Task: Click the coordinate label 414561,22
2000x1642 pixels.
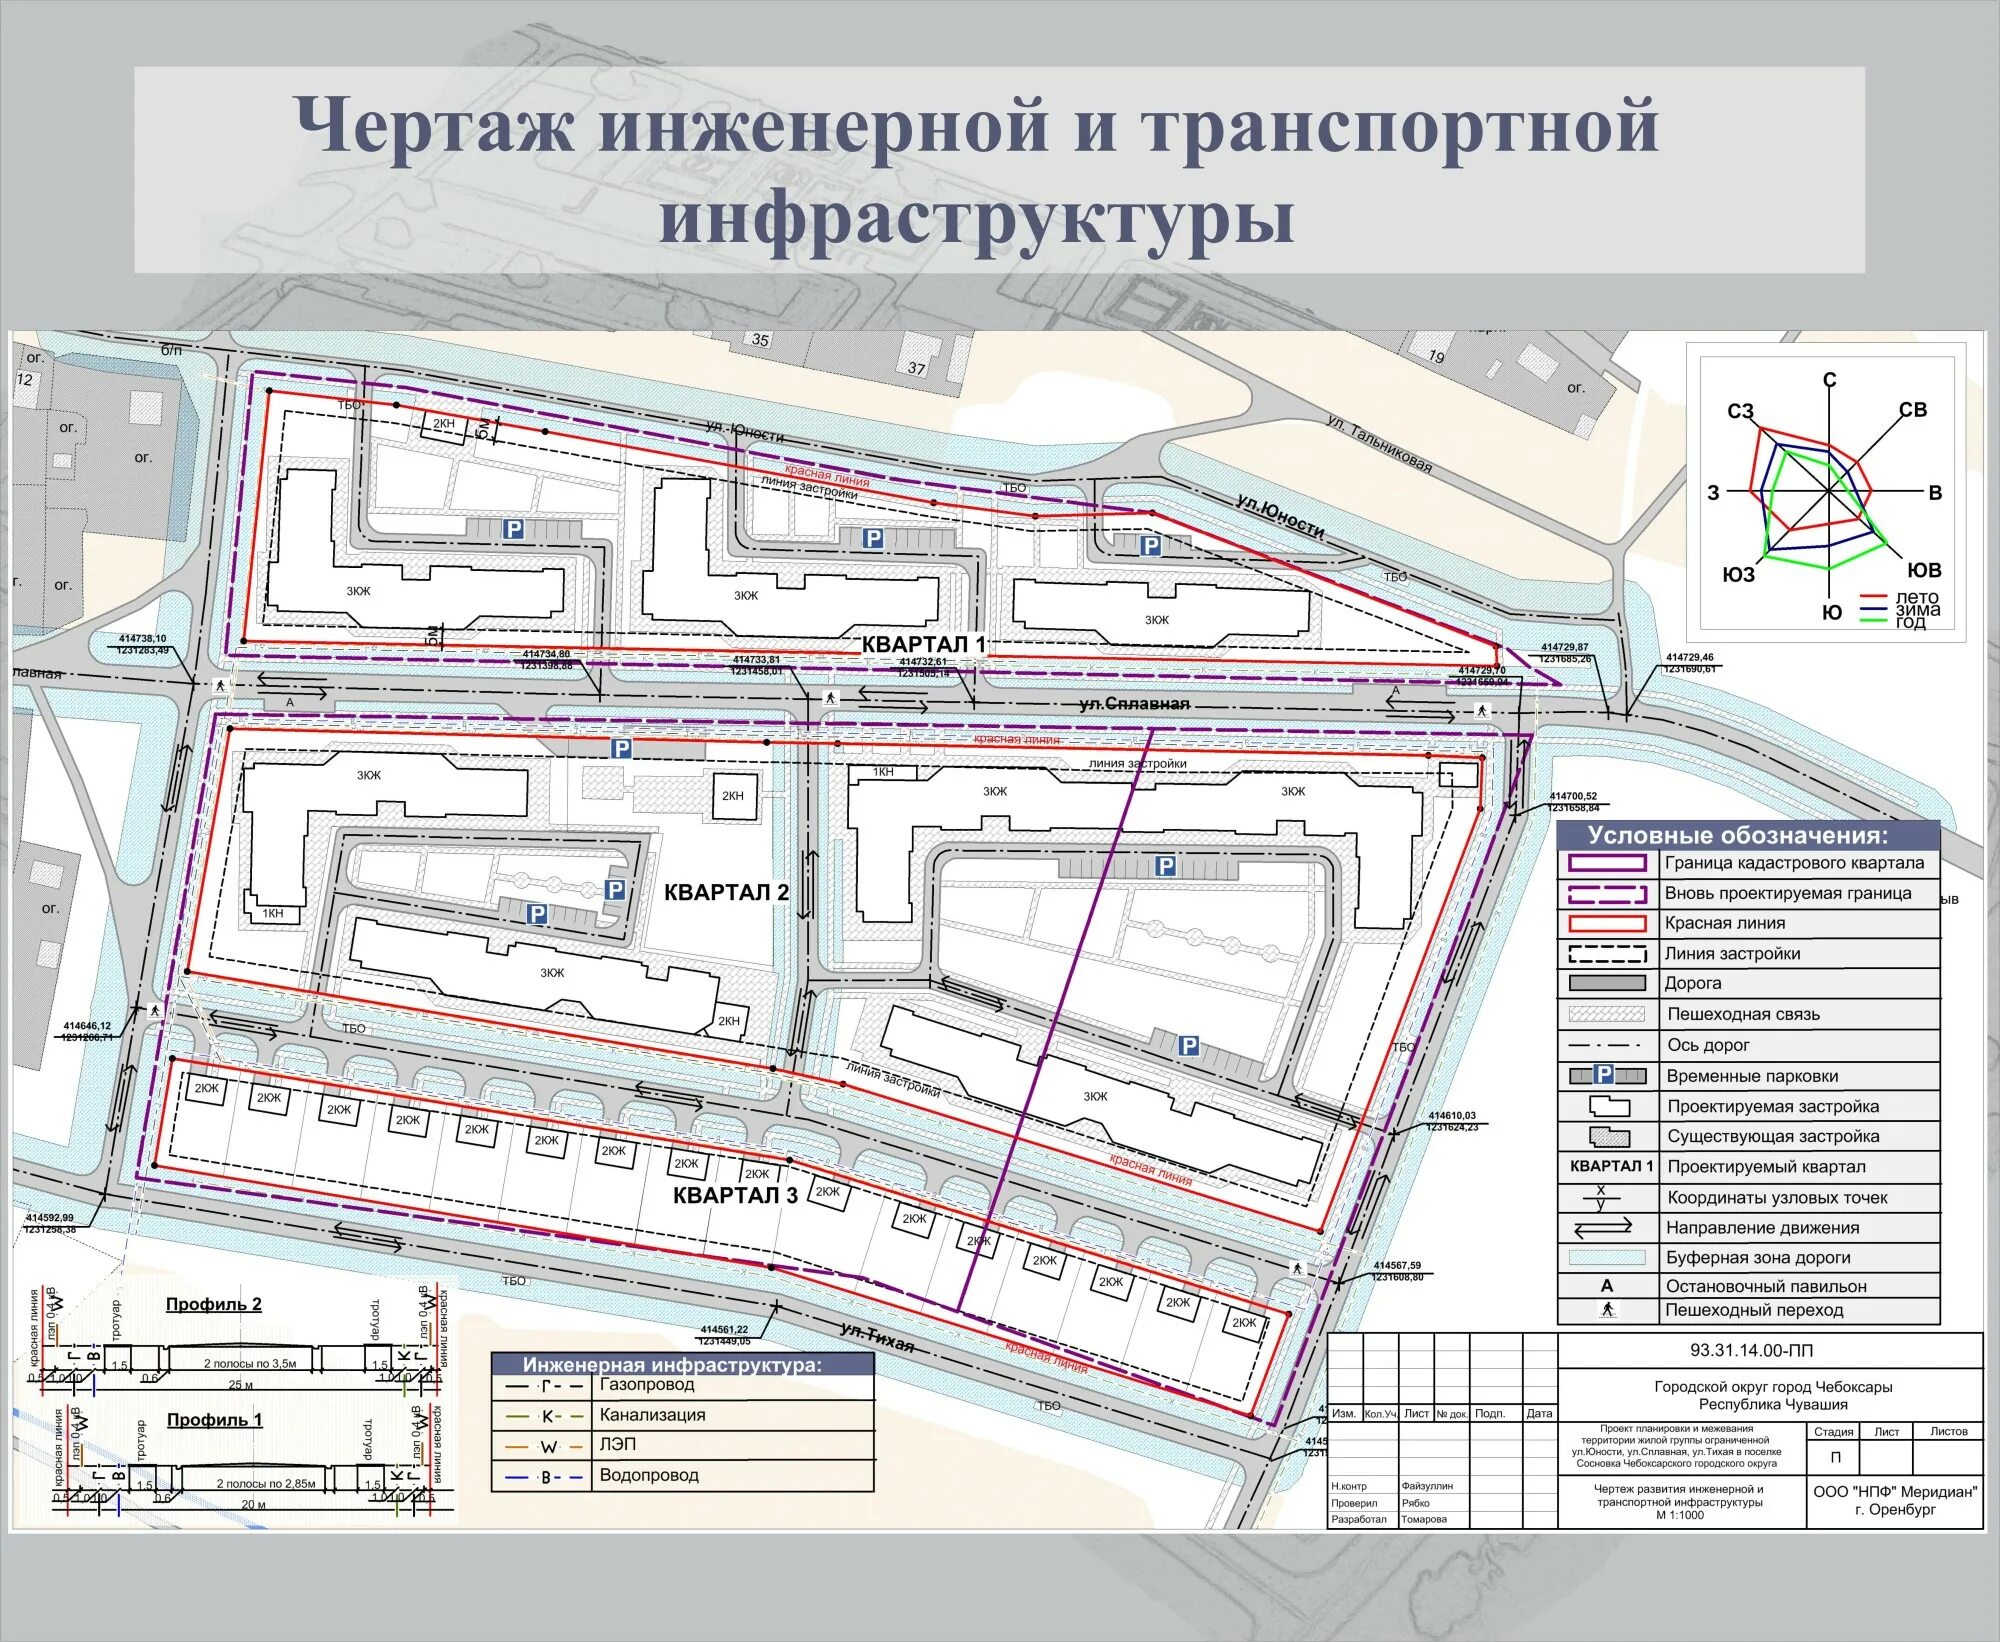Action: click(724, 1330)
